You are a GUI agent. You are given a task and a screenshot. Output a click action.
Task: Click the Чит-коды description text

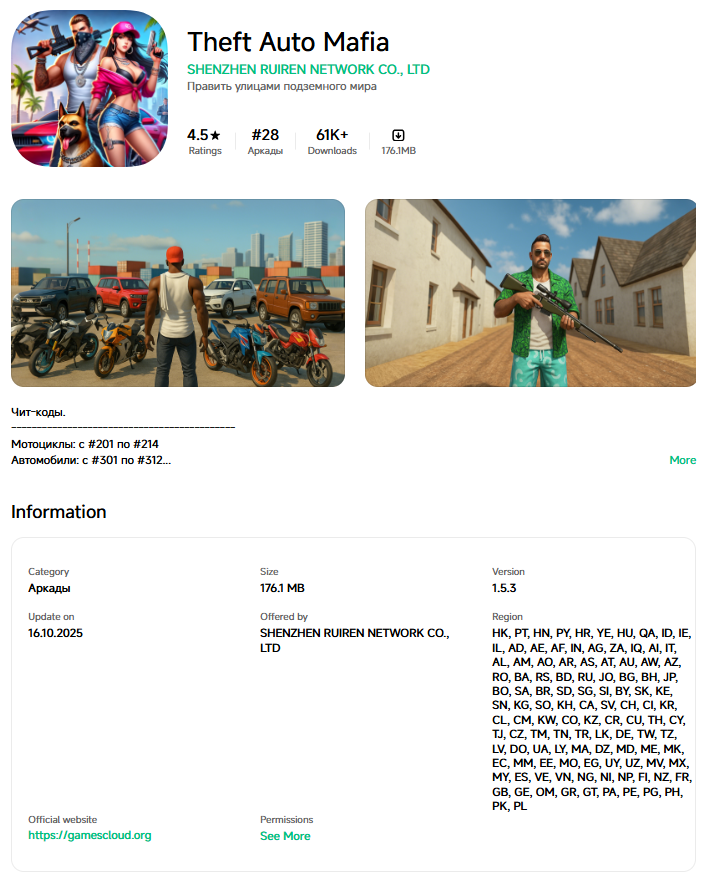(x=39, y=412)
